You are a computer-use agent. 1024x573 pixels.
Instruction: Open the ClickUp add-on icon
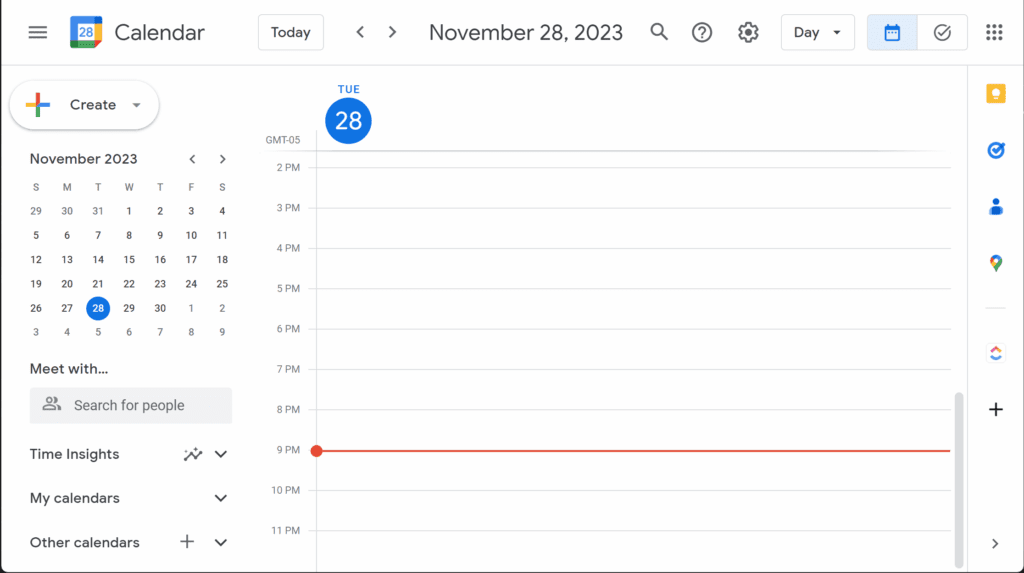point(995,353)
